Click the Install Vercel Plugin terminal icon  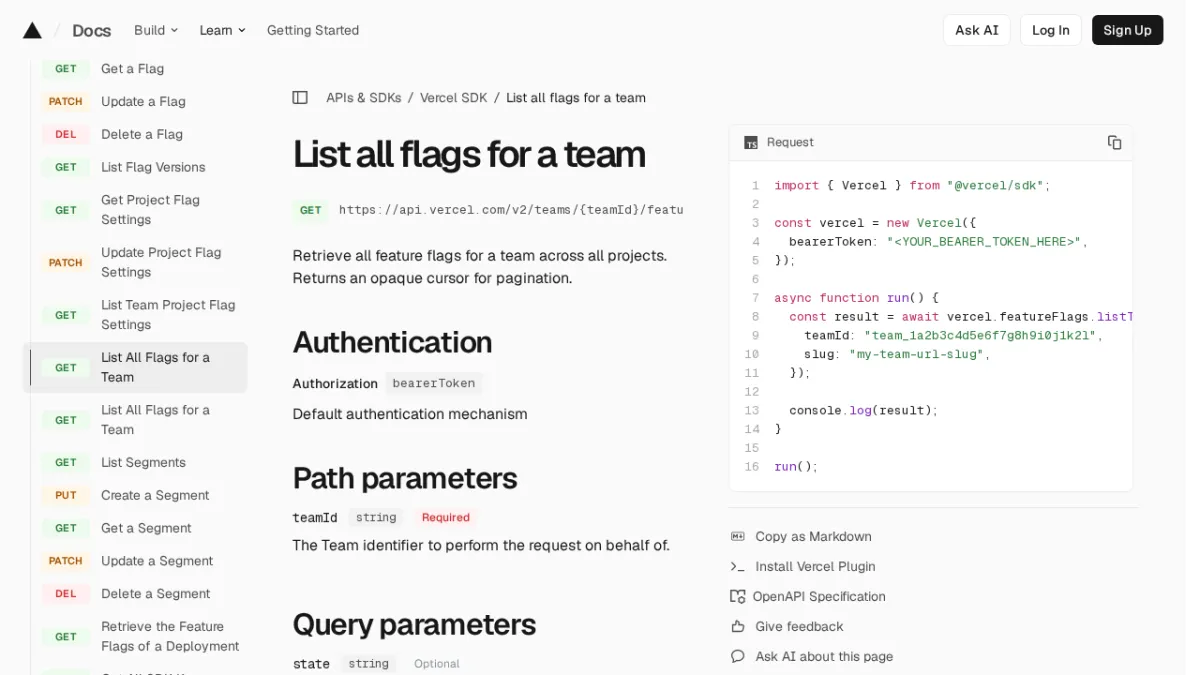[738, 567]
